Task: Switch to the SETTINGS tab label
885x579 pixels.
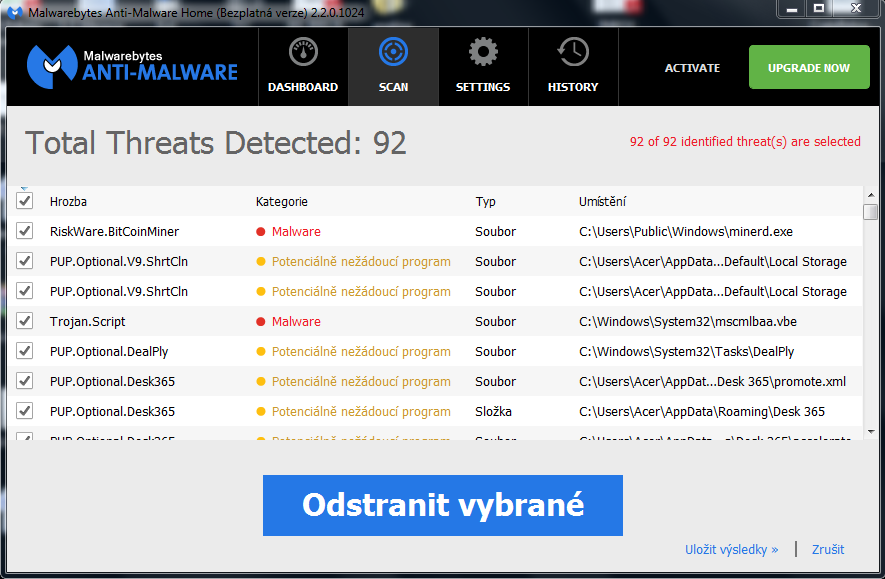Action: pyautogui.click(x=483, y=87)
